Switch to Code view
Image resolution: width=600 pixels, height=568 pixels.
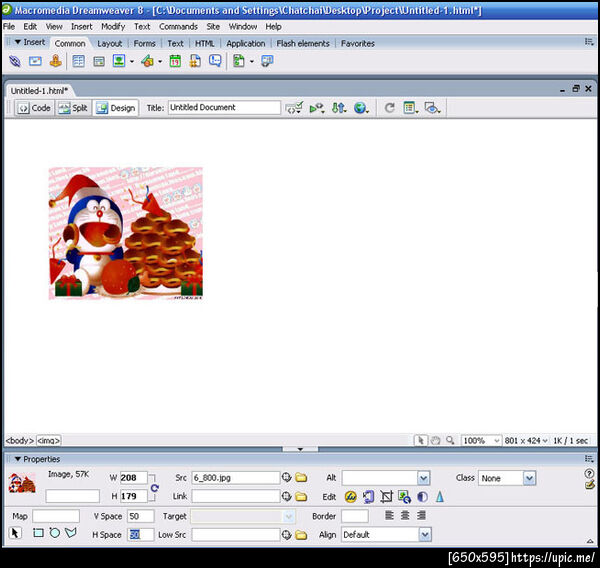click(x=35, y=108)
